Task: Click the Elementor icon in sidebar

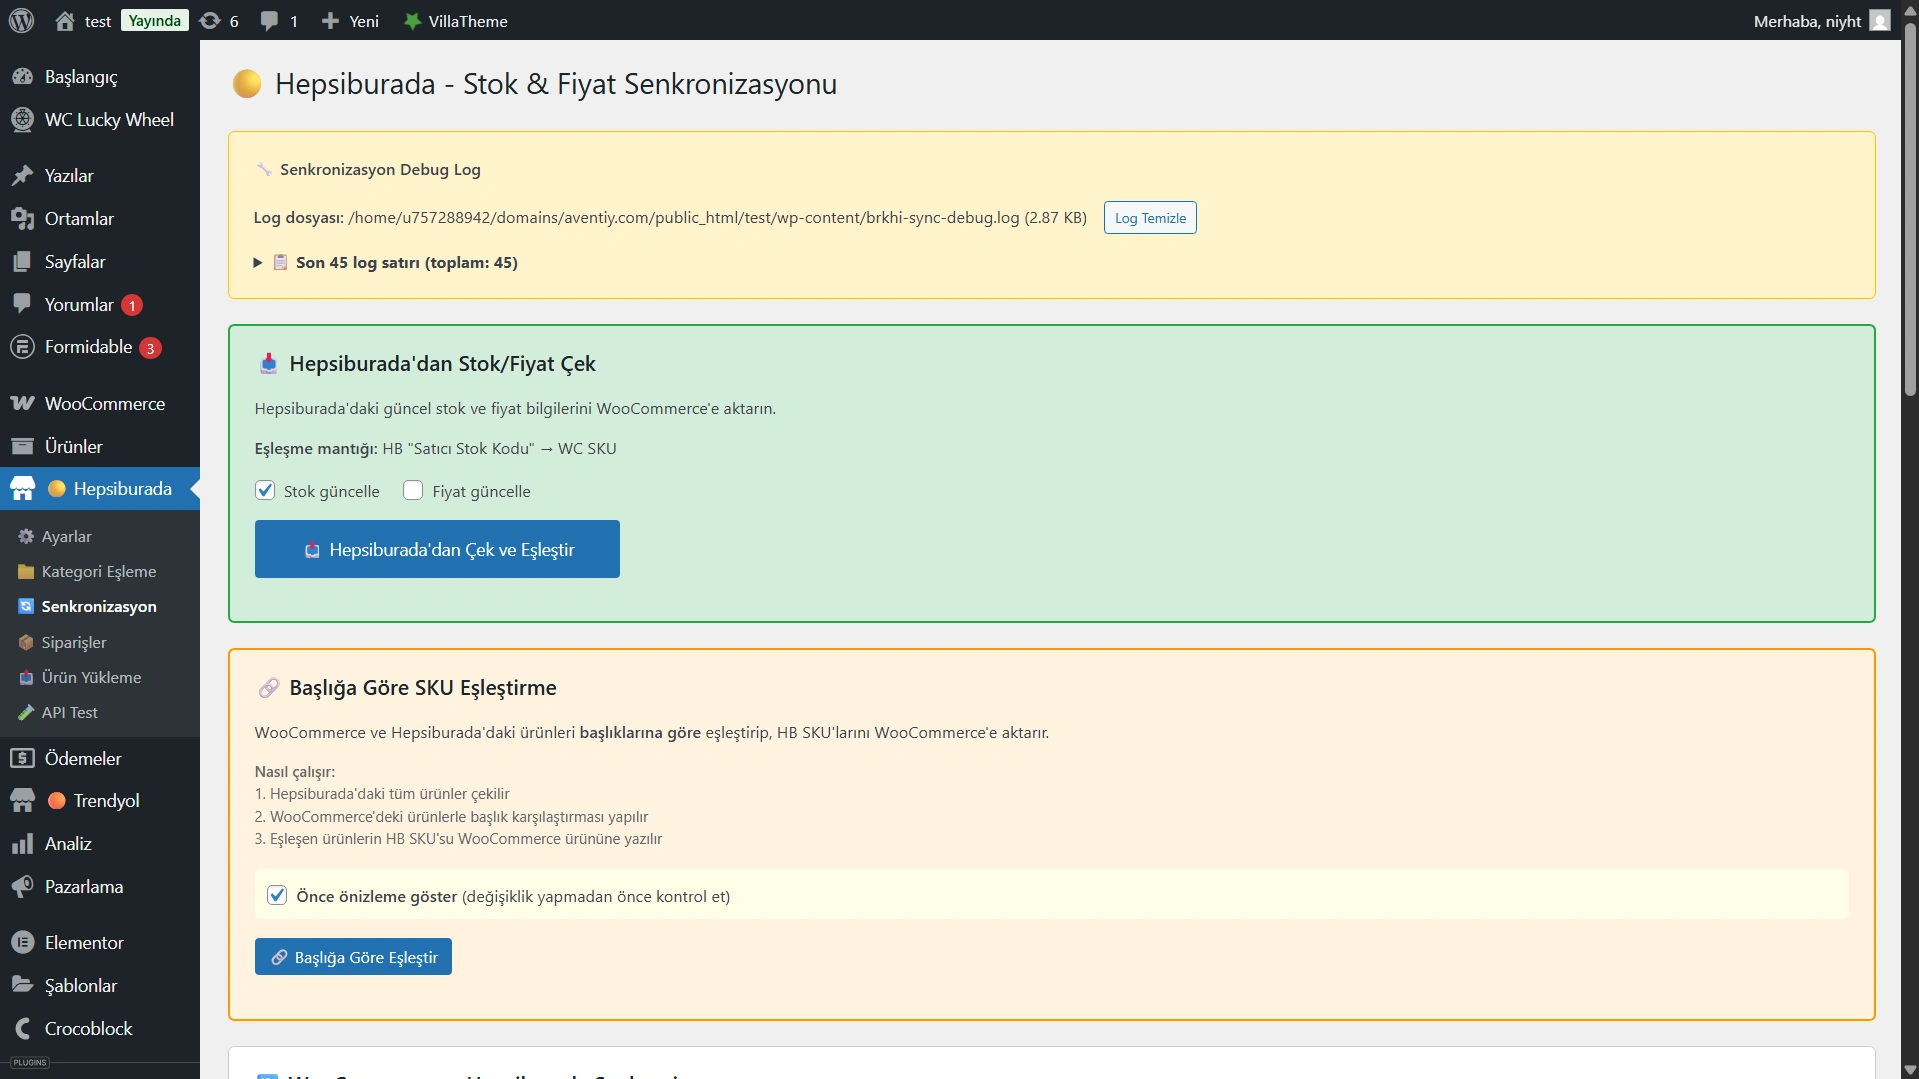Action: [22, 943]
